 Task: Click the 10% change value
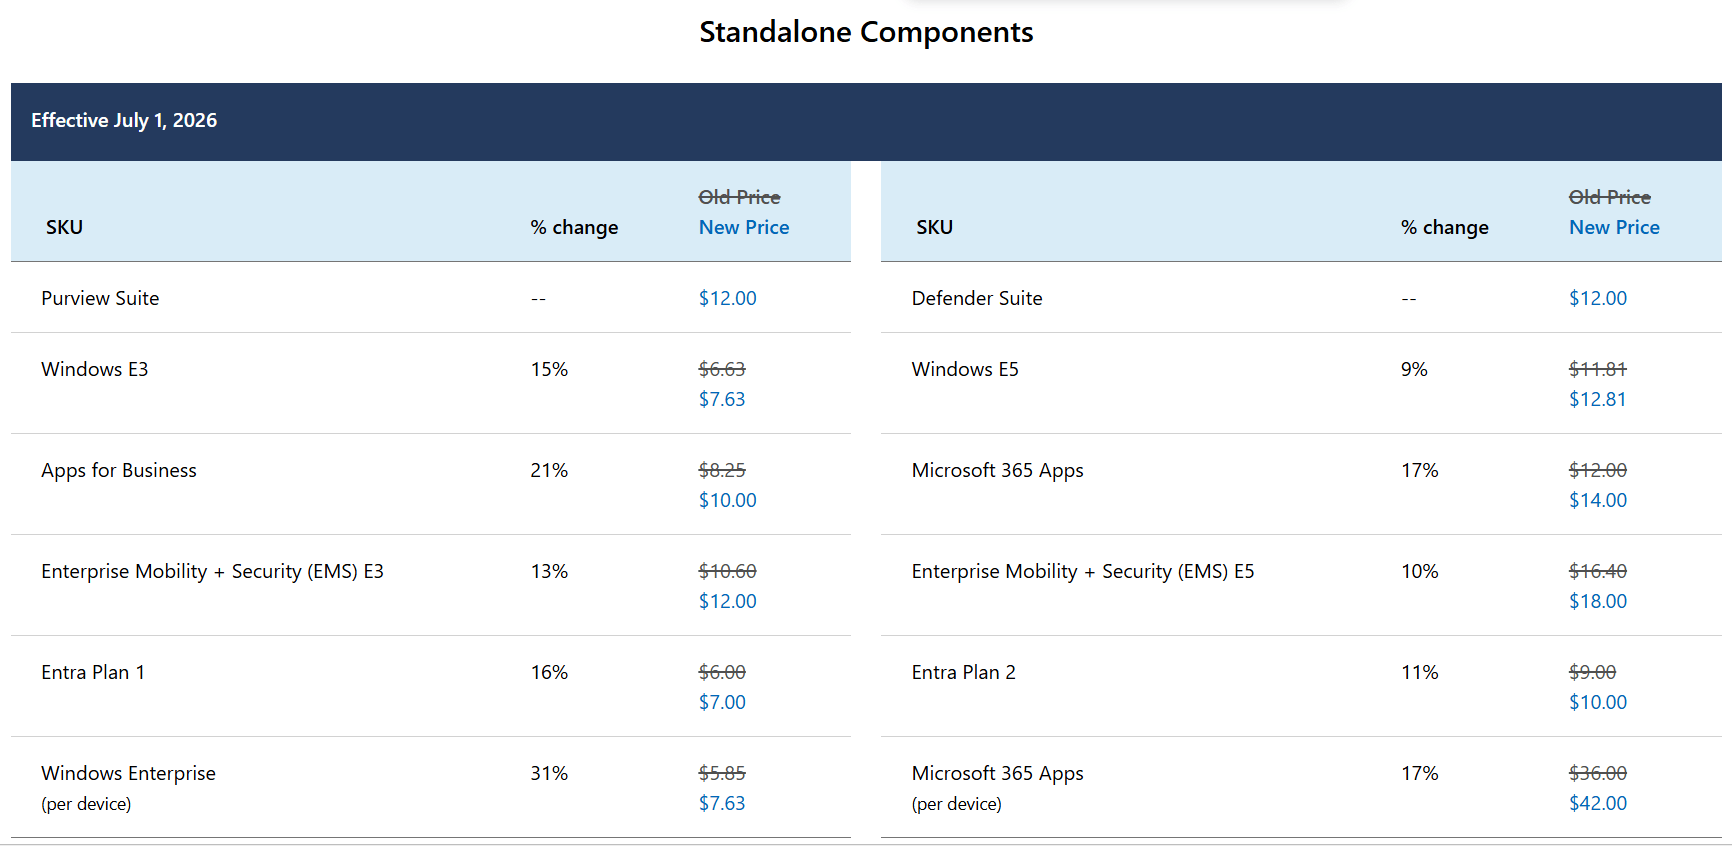click(x=1420, y=571)
